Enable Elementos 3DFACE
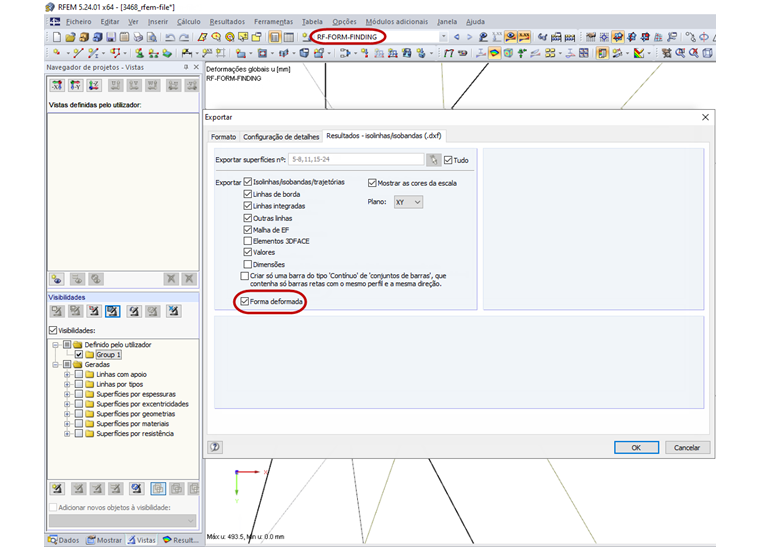 (x=248, y=241)
